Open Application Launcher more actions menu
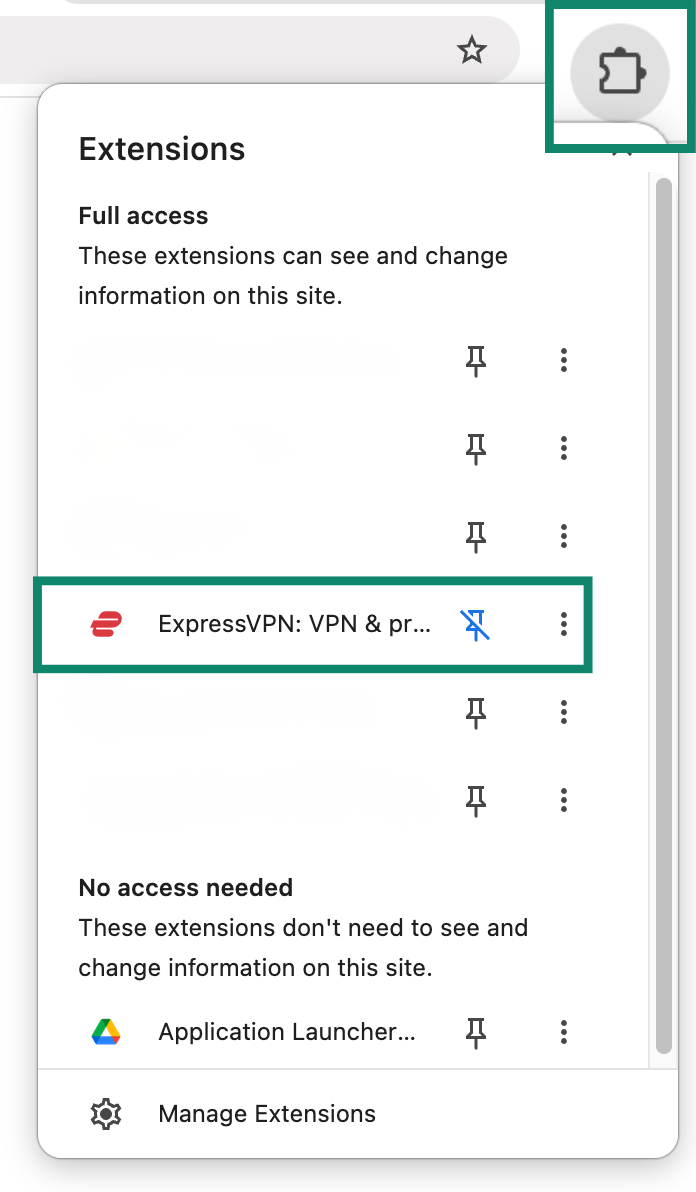This screenshot has width=696, height=1192. point(563,1032)
